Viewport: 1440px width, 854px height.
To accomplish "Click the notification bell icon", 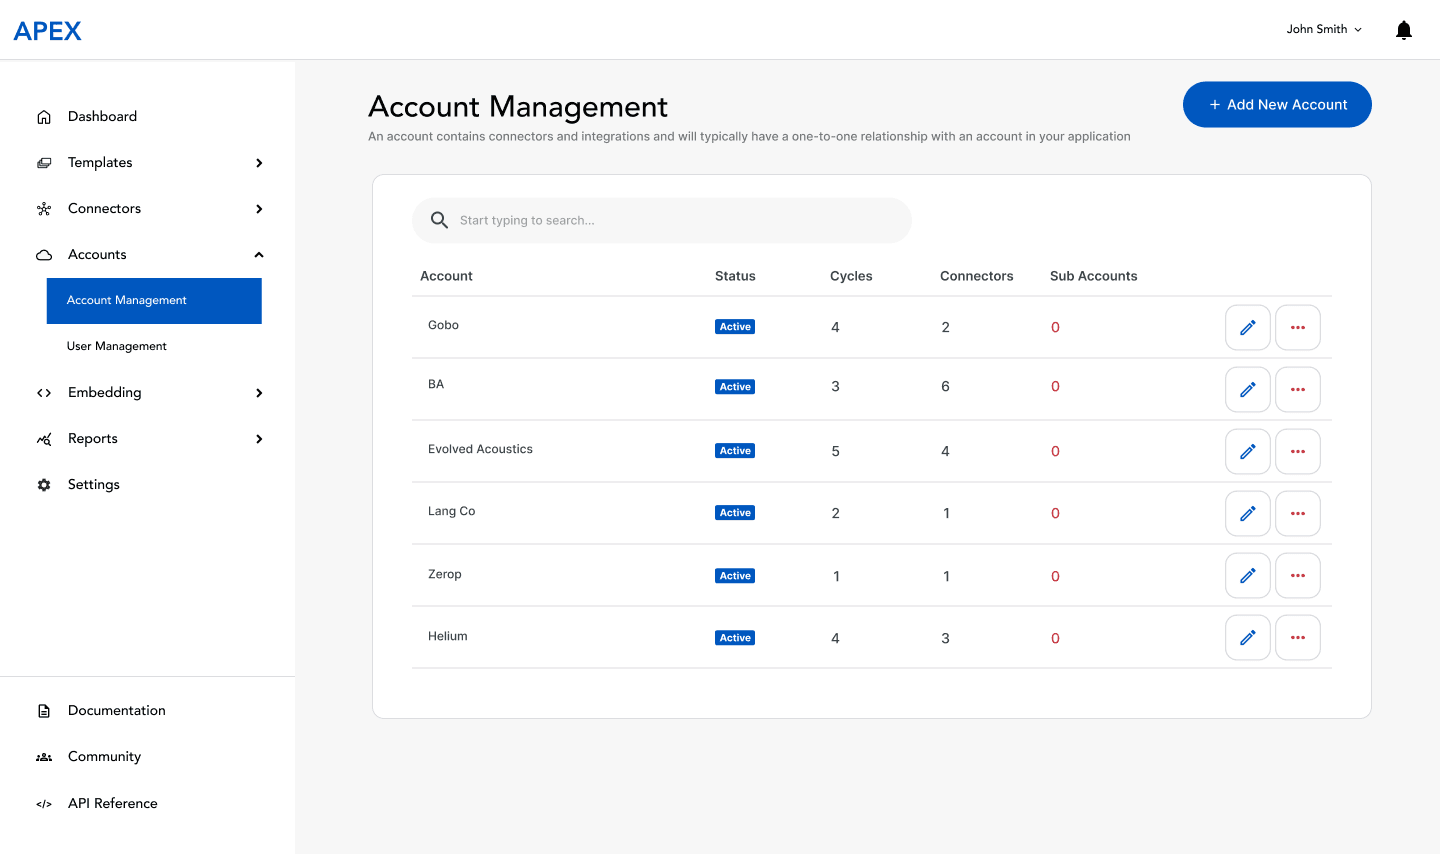I will coord(1404,29).
